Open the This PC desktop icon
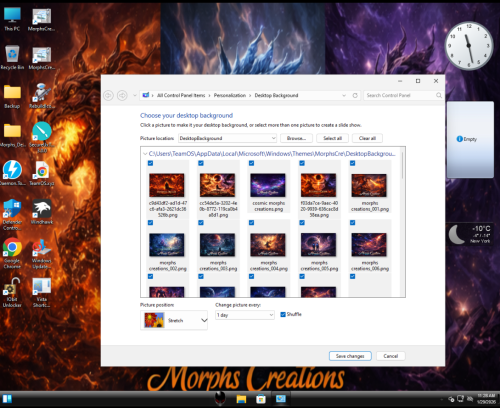Image resolution: width=500 pixels, height=408 pixels. click(12, 19)
